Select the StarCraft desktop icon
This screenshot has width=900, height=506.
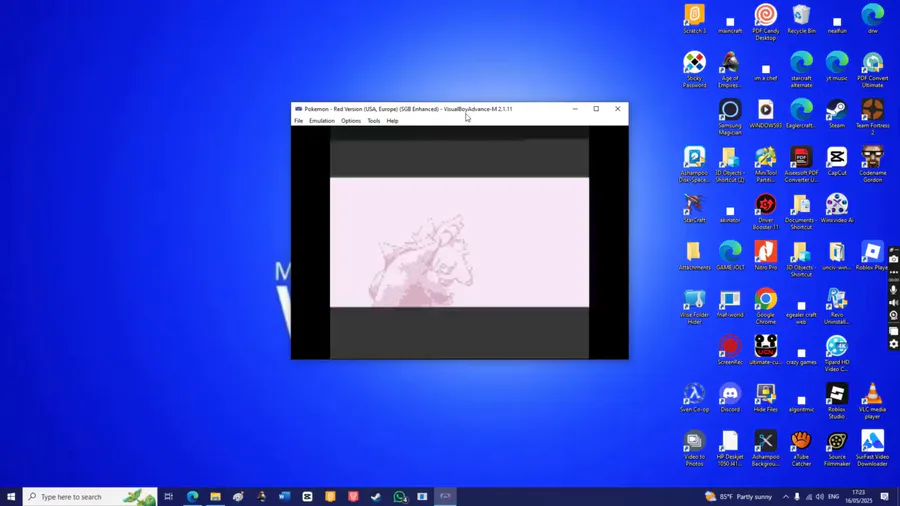point(695,209)
